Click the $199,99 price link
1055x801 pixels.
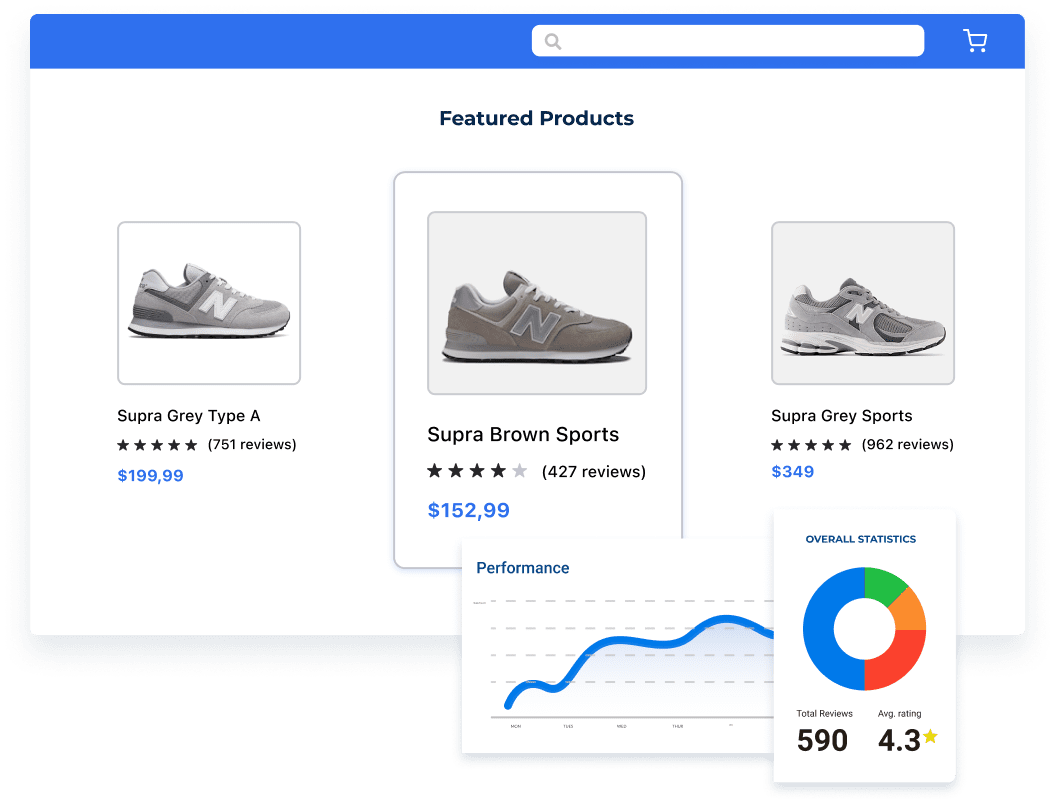(x=150, y=475)
